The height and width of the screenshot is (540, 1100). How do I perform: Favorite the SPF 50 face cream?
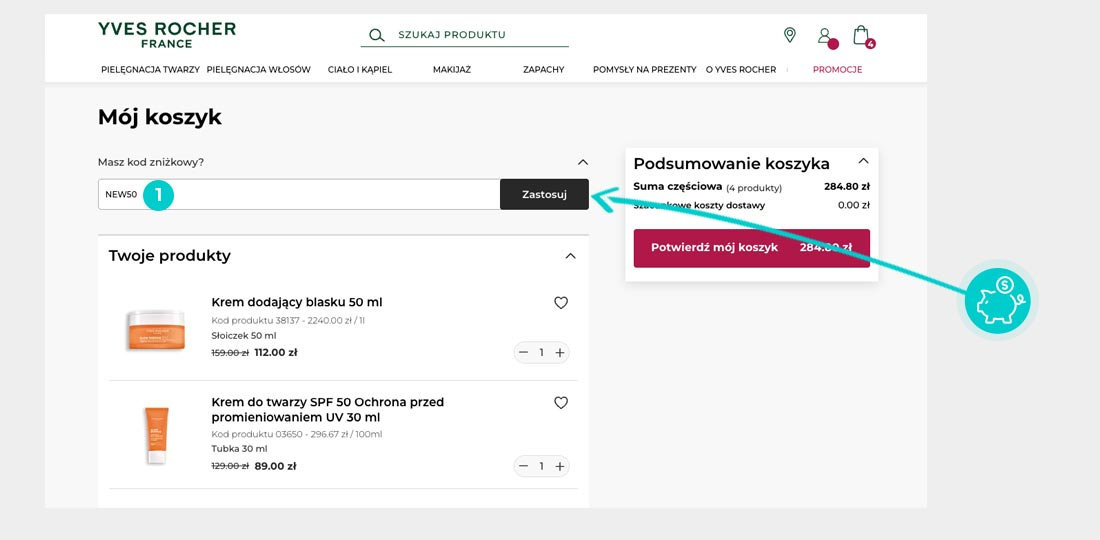pos(561,403)
